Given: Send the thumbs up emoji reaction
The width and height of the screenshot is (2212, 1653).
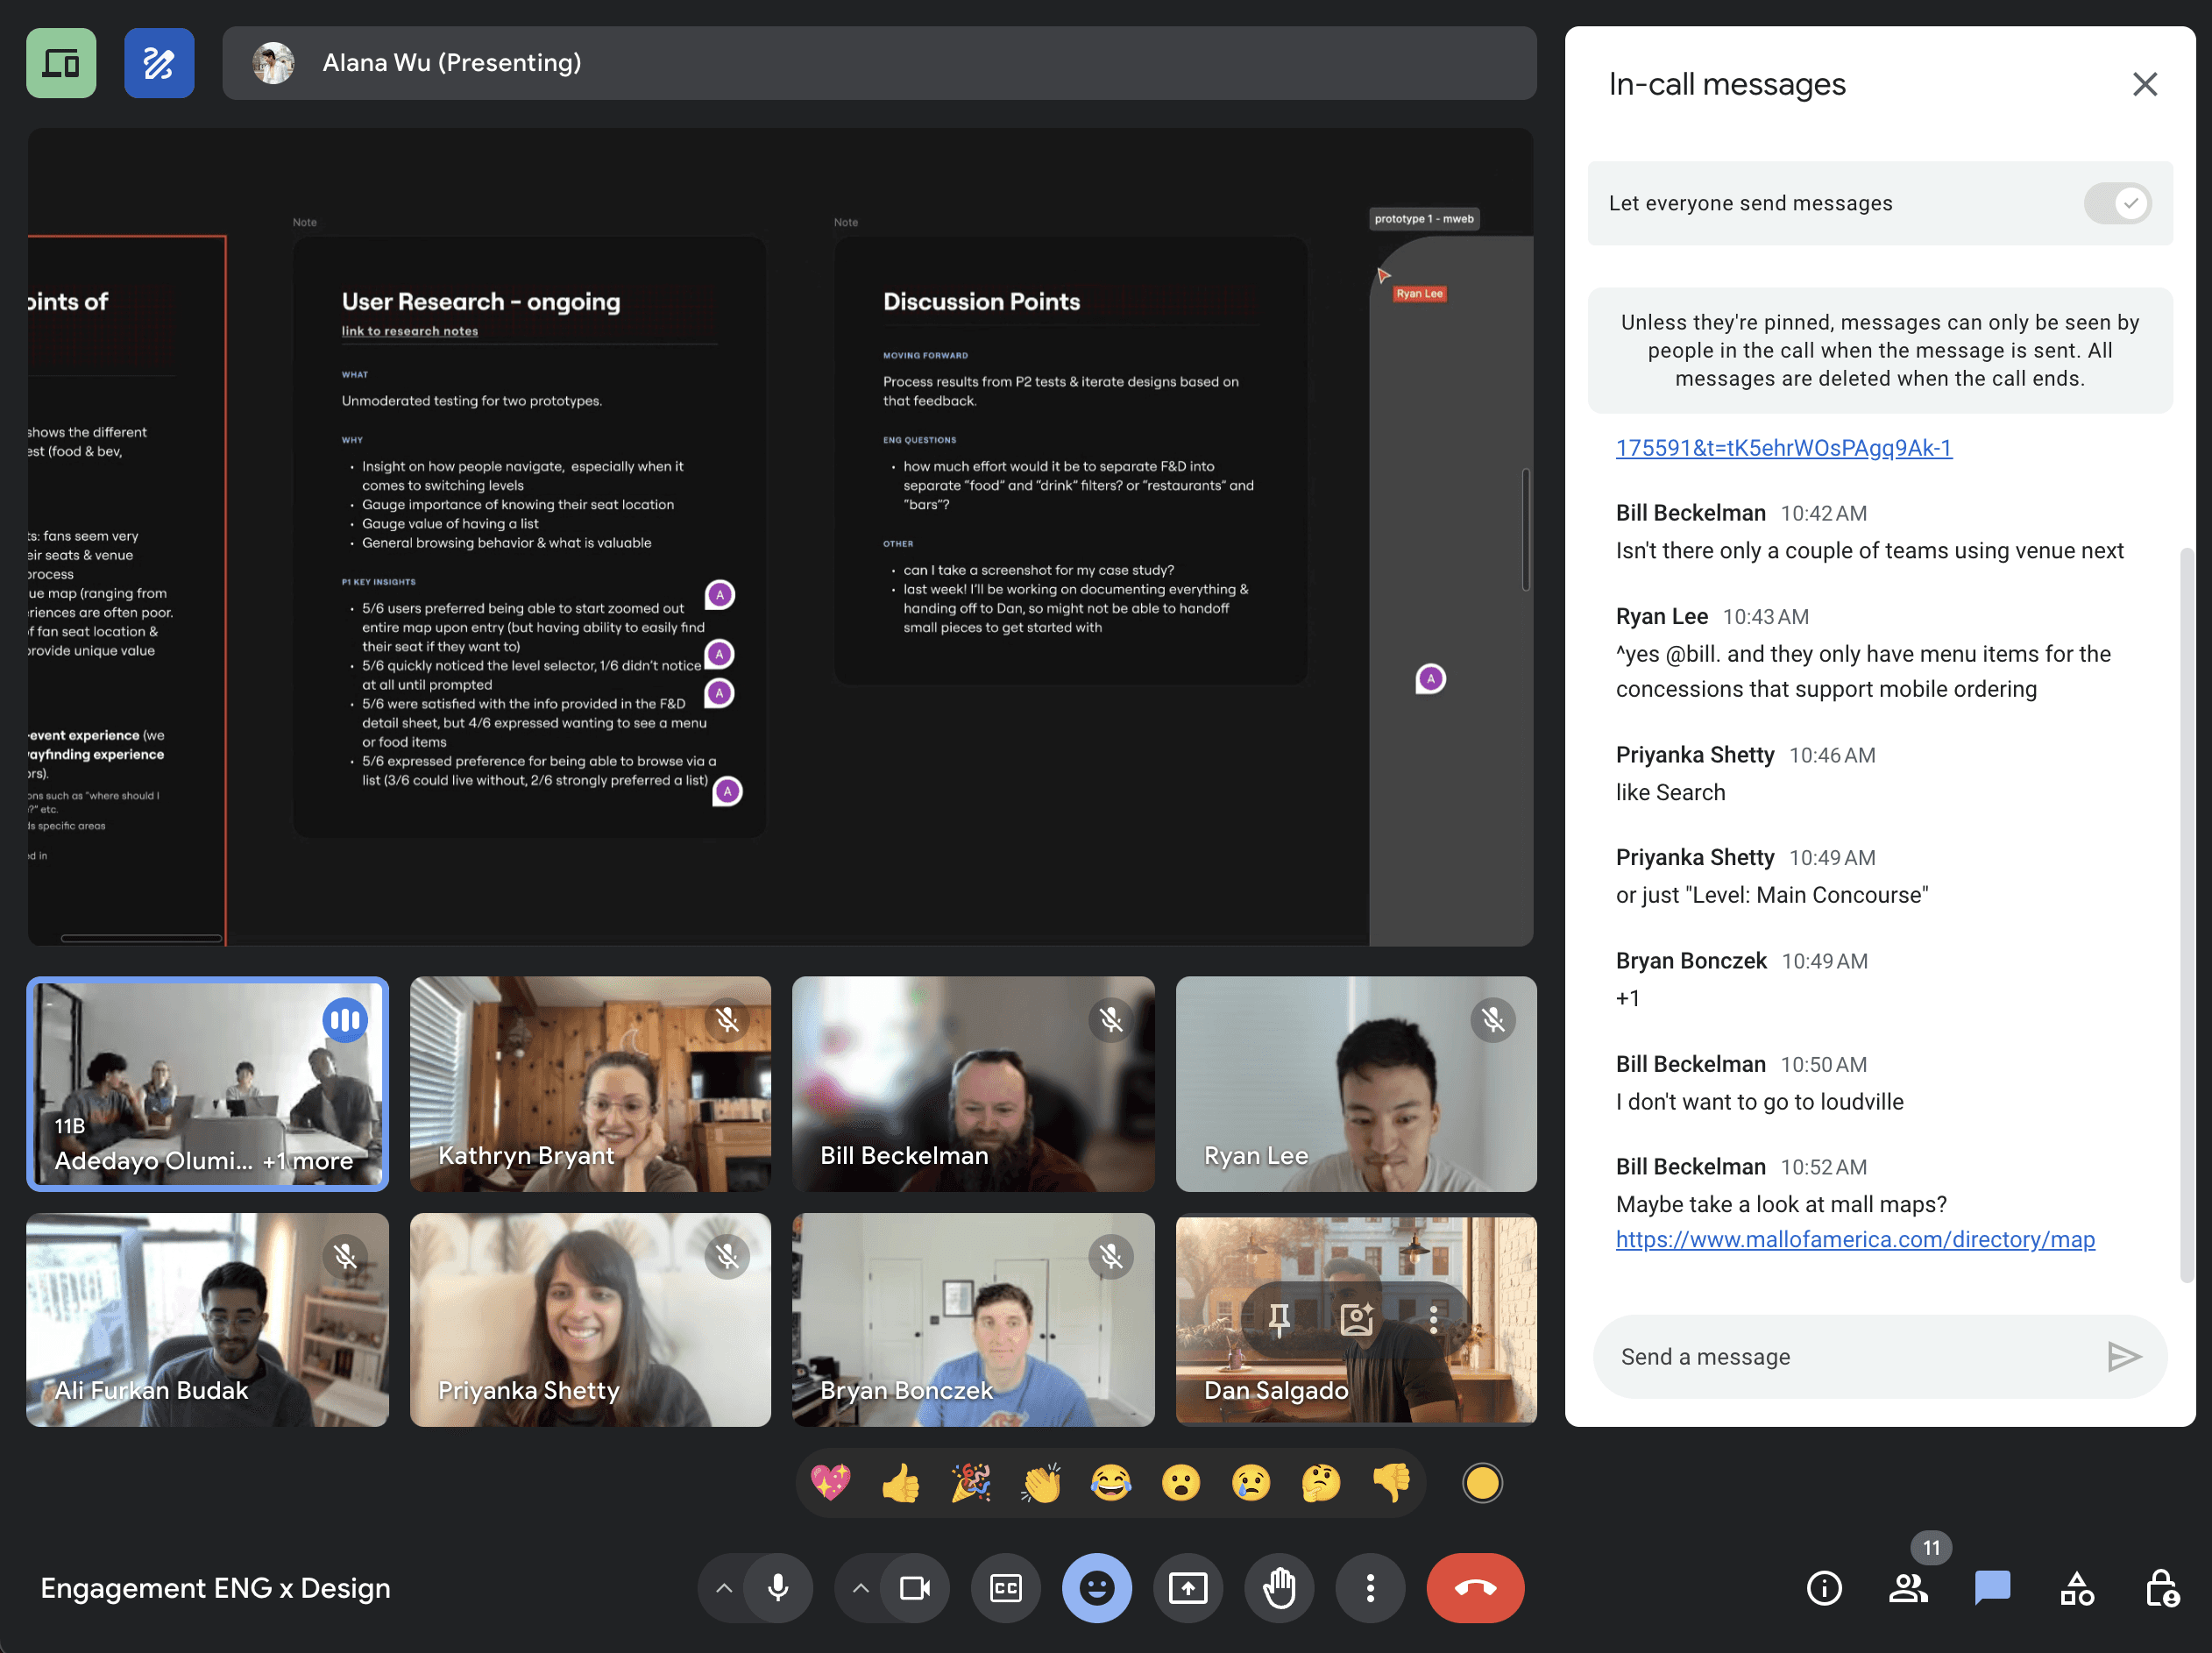Looking at the screenshot, I should pyautogui.click(x=900, y=1482).
